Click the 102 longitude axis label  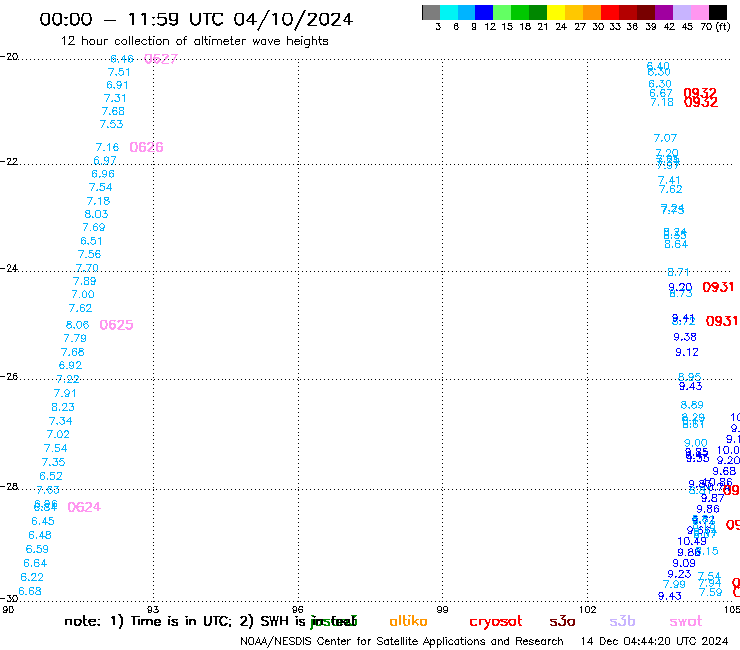pos(588,609)
